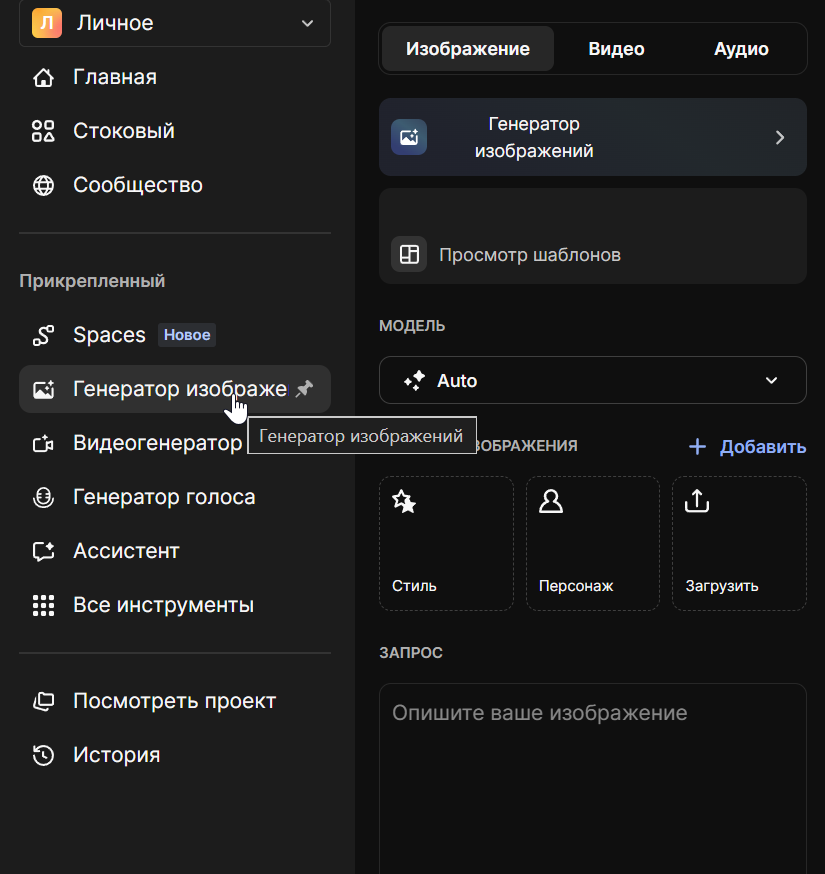
Task: Click the Spaces icon in the sidebar
Action: pos(43,335)
